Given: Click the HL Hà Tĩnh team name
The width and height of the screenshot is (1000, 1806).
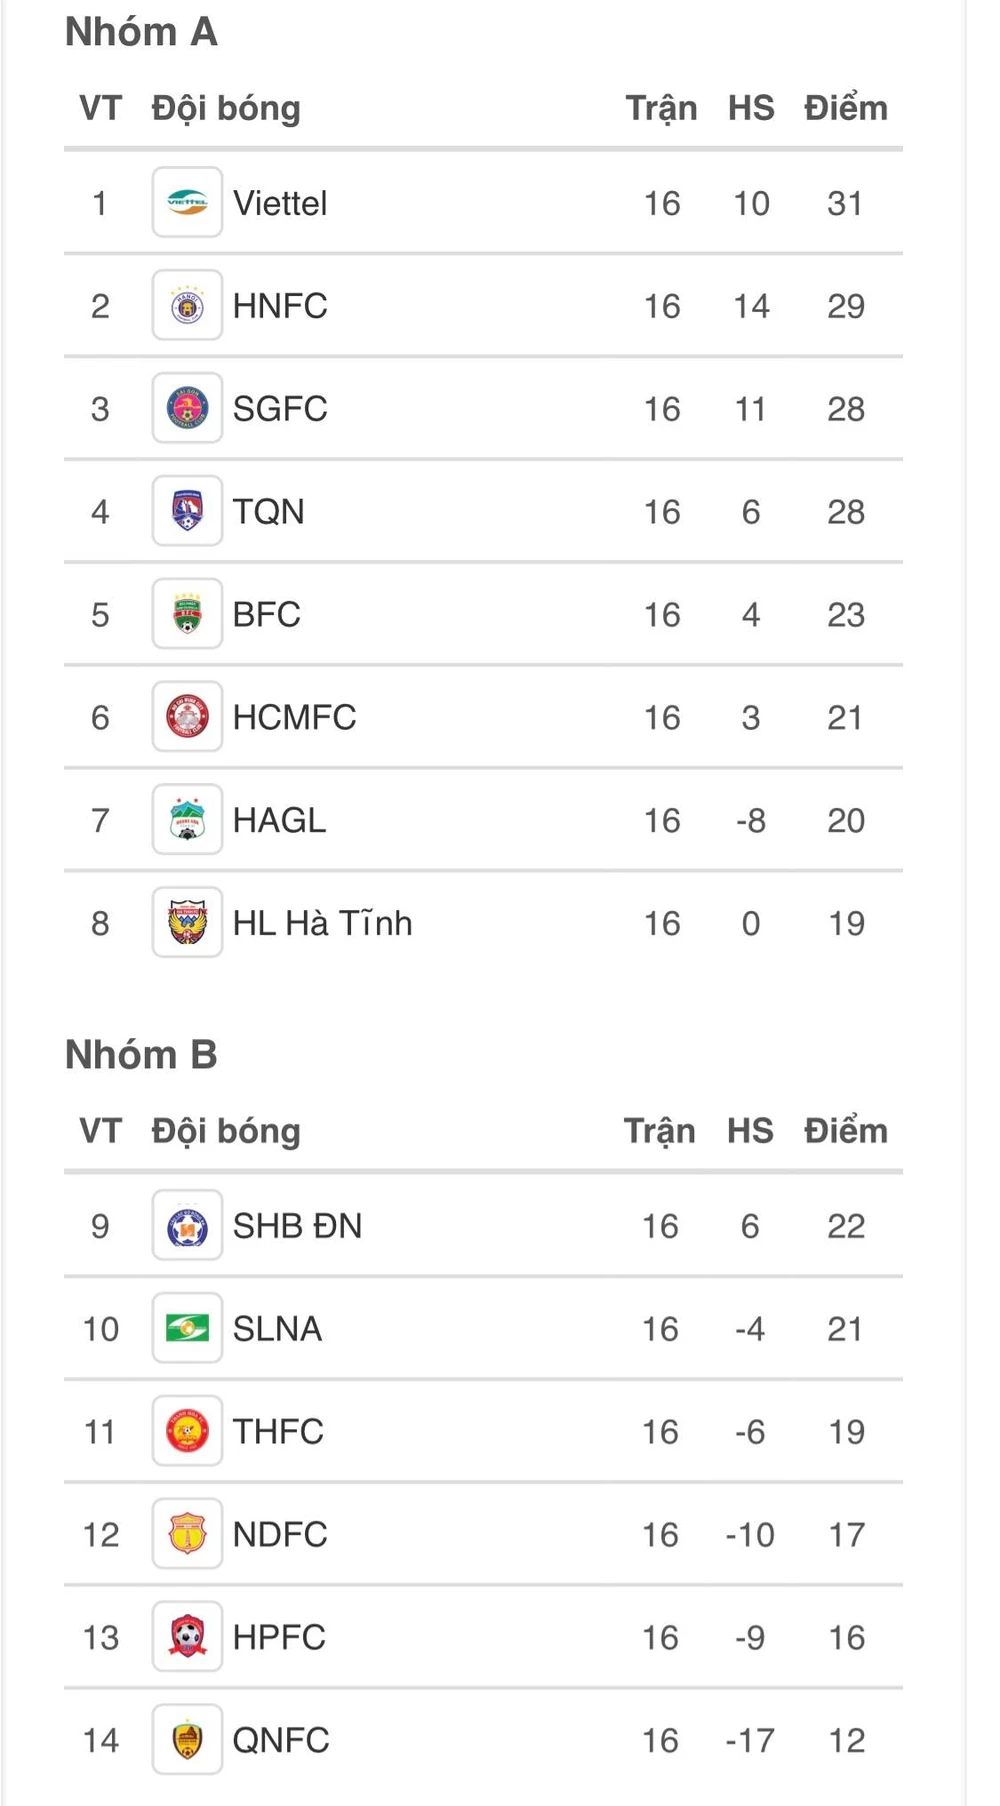Looking at the screenshot, I should point(322,923).
